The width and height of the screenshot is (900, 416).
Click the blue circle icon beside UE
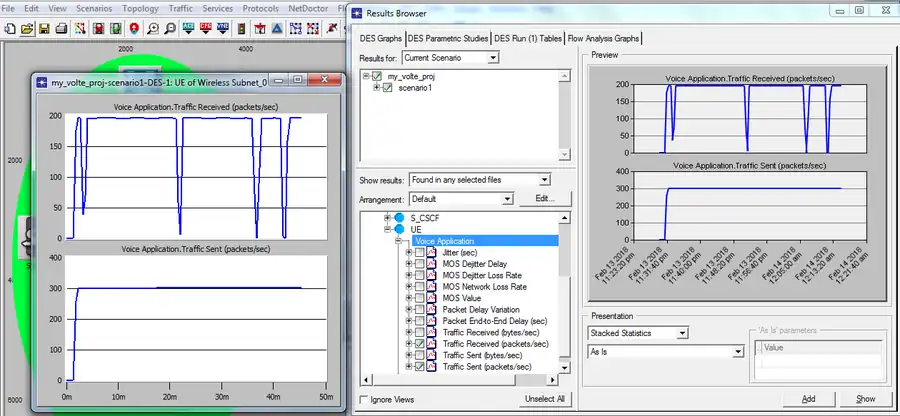[x=399, y=230]
